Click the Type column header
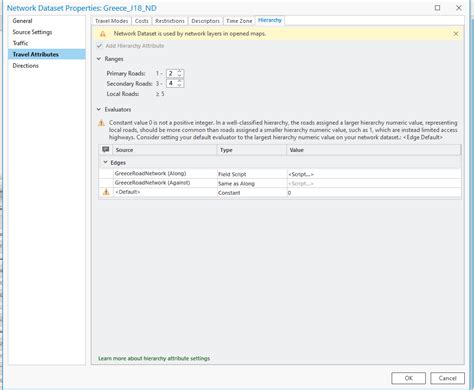Image resolution: width=474 pixels, height=390 pixels. [x=252, y=150]
